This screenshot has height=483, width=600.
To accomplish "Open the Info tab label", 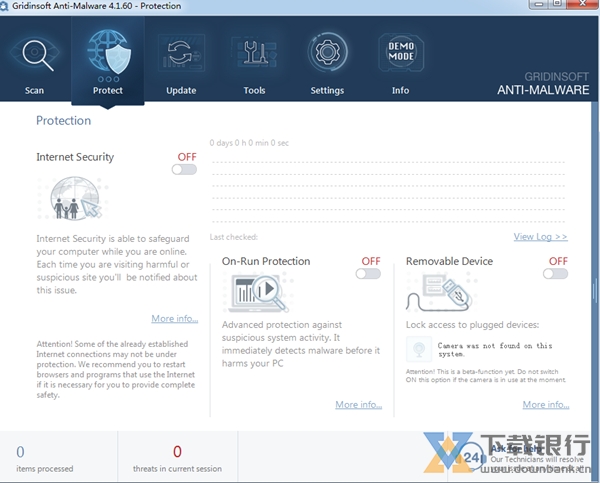I will [400, 91].
